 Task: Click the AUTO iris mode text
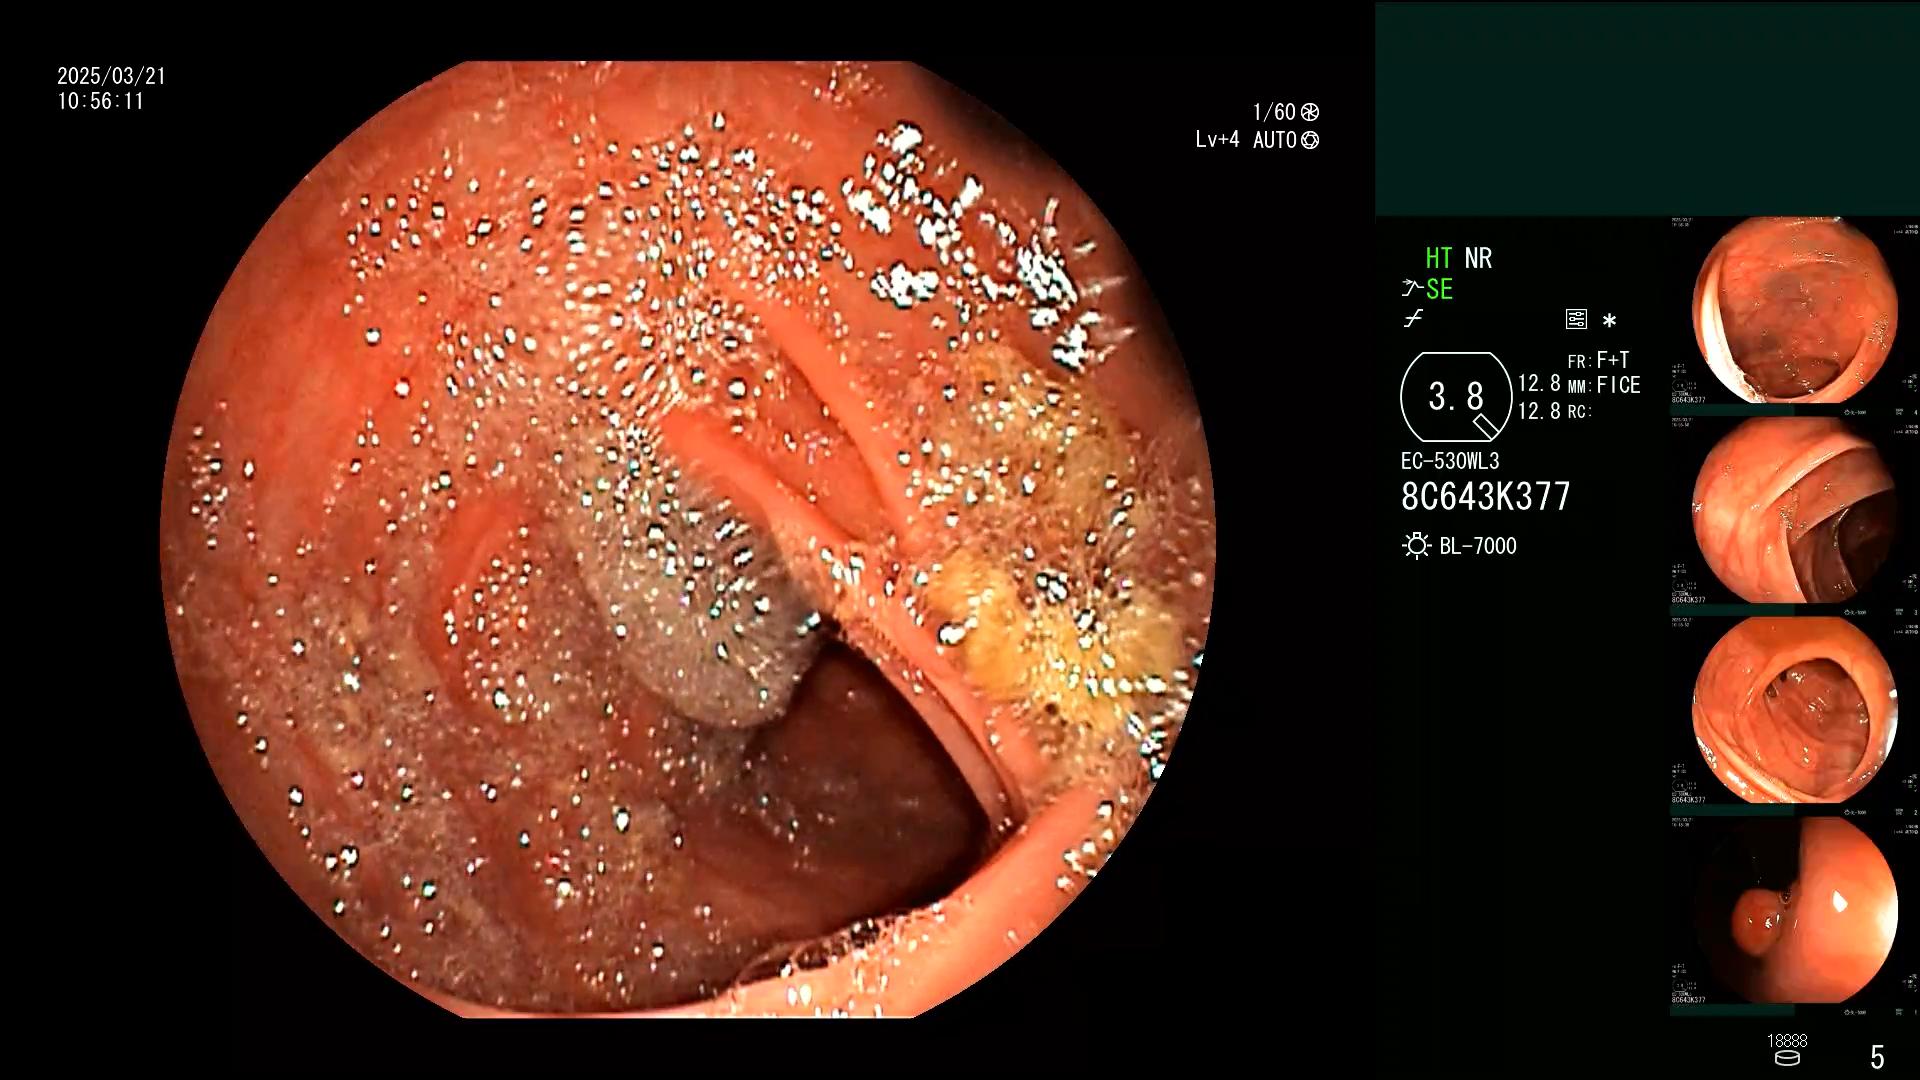tap(1275, 140)
